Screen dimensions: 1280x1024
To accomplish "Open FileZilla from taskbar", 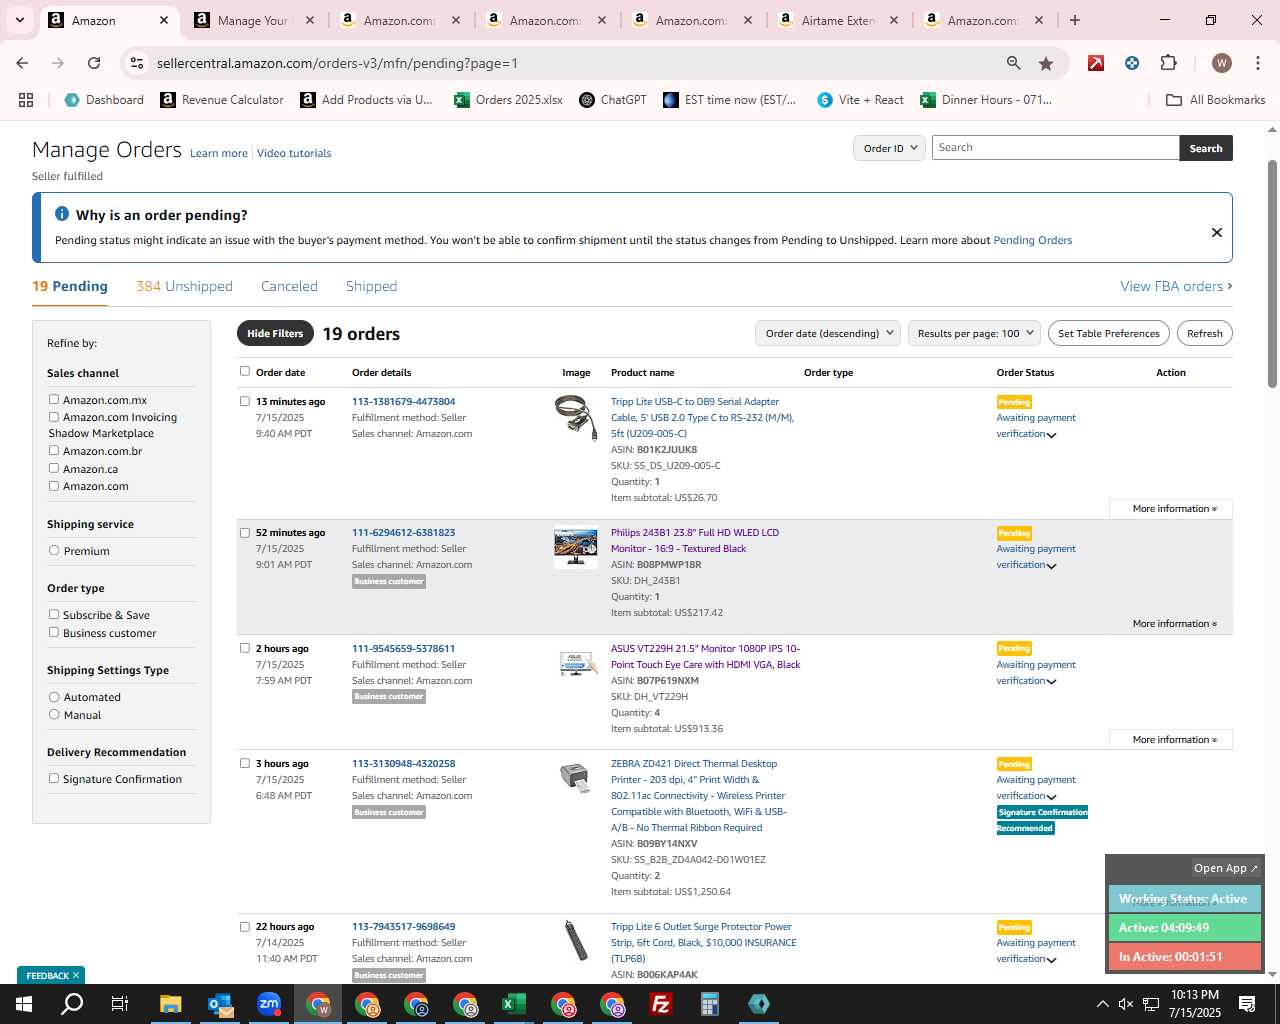I will 661,1004.
